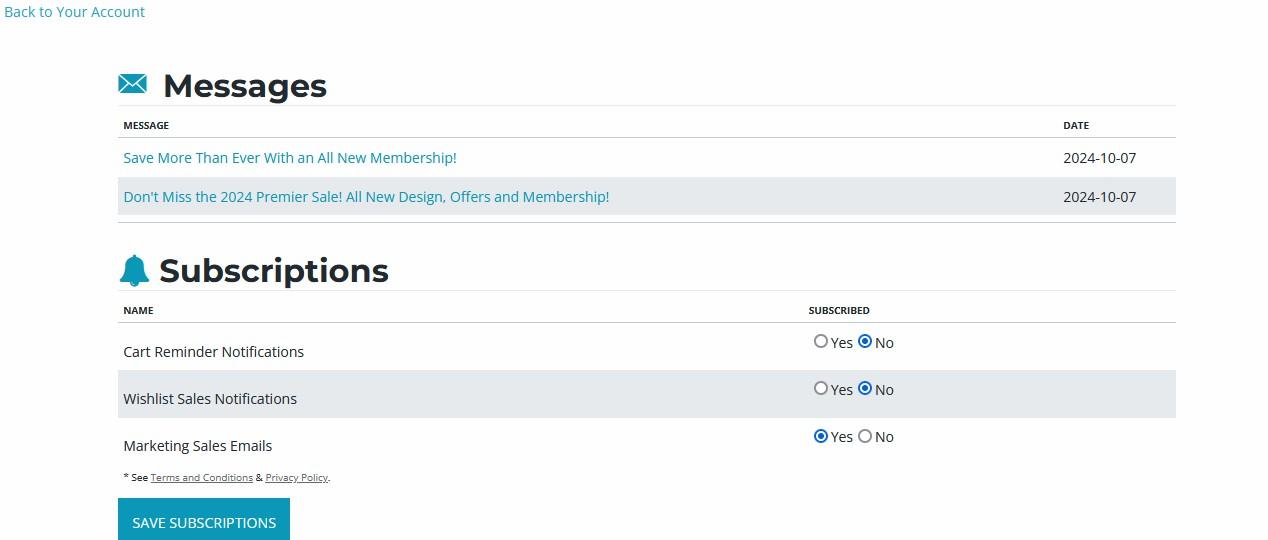Viewport: 1268px width, 540px height.
Task: Click the date of the first message
Action: tap(1099, 158)
